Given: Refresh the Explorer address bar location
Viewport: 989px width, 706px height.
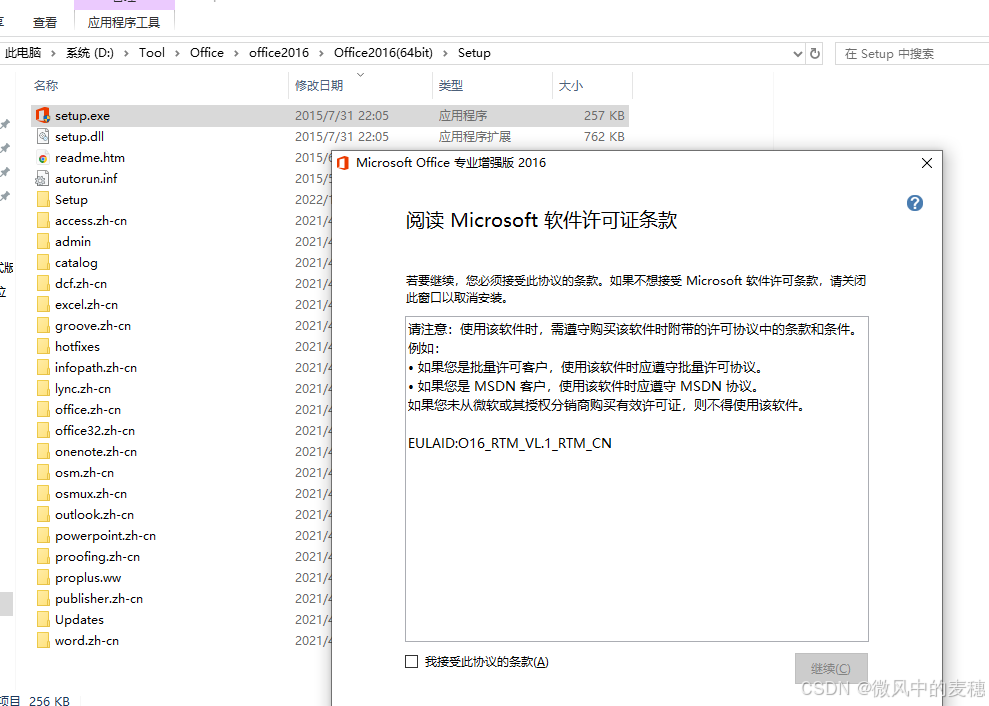Looking at the screenshot, I should click(815, 54).
